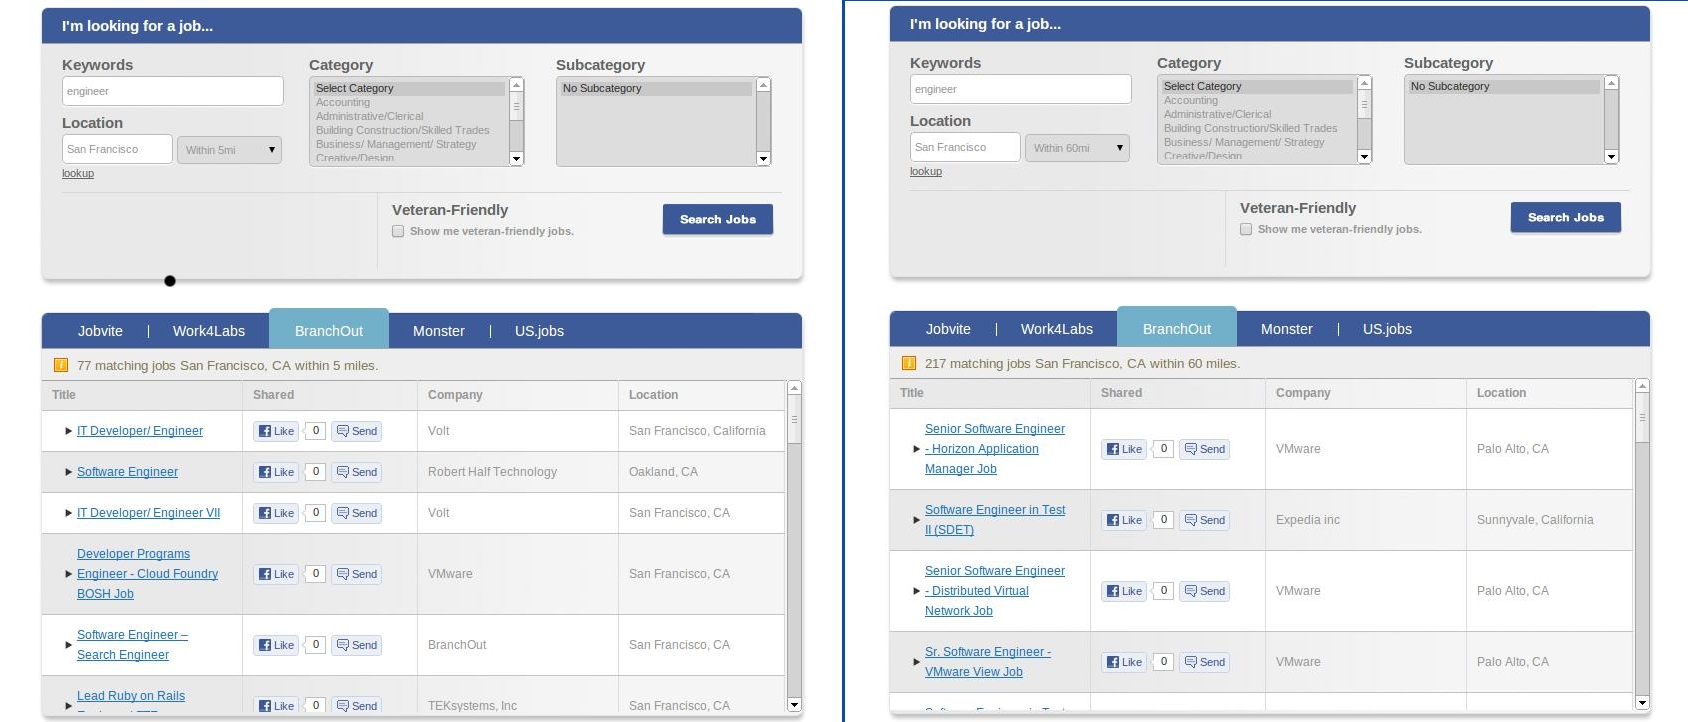1688x722 pixels.
Task: Expand the Software Engineer in Test II row arrow
Action: coord(916,520)
